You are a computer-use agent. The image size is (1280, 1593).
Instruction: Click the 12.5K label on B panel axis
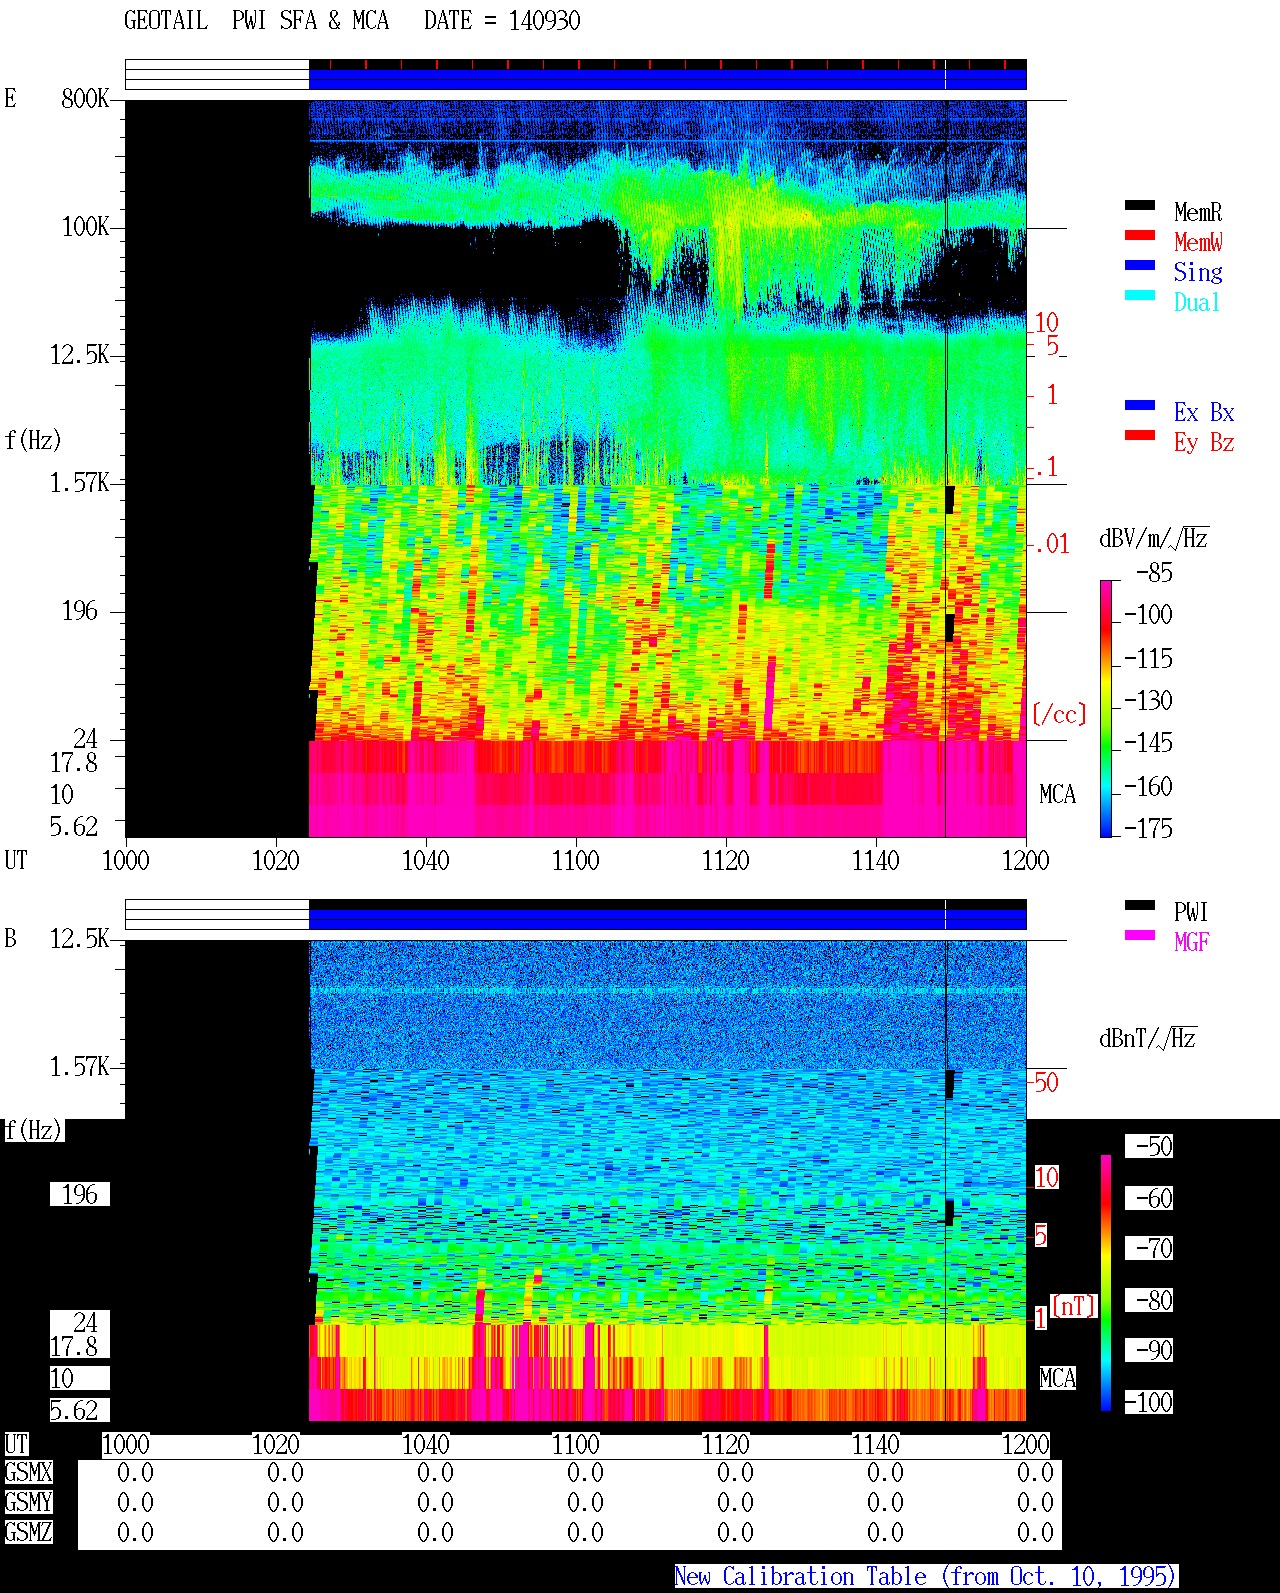79,939
